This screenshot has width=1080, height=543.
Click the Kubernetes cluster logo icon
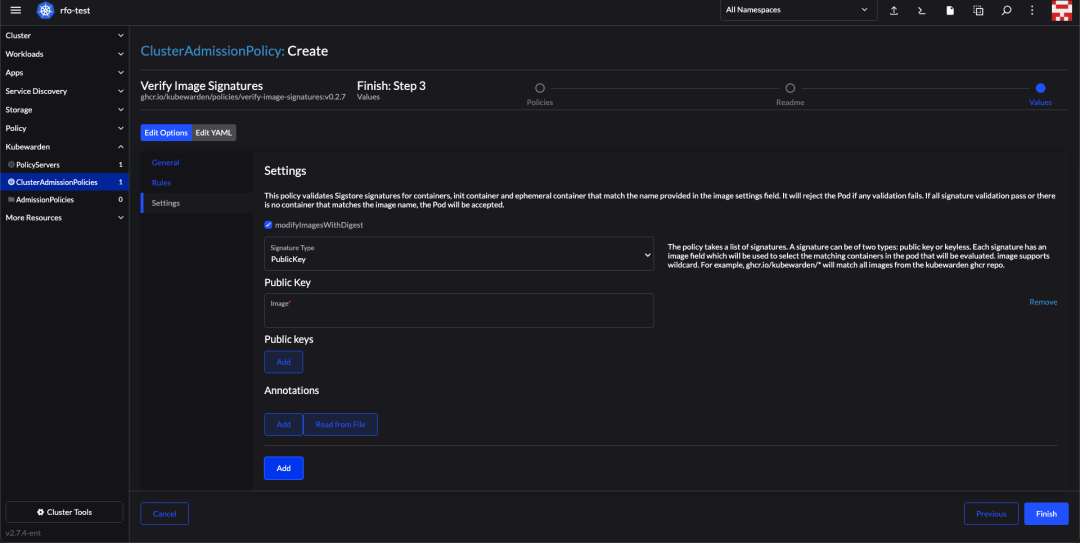coord(45,10)
